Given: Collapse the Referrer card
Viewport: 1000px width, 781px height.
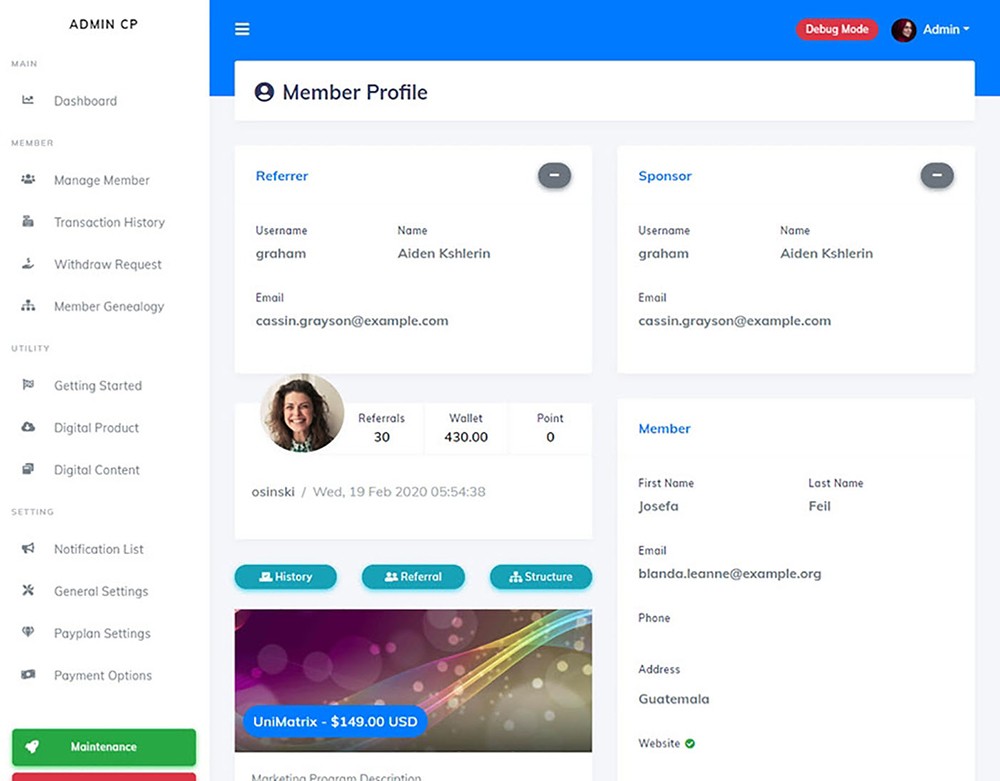Looking at the screenshot, I should [554, 176].
